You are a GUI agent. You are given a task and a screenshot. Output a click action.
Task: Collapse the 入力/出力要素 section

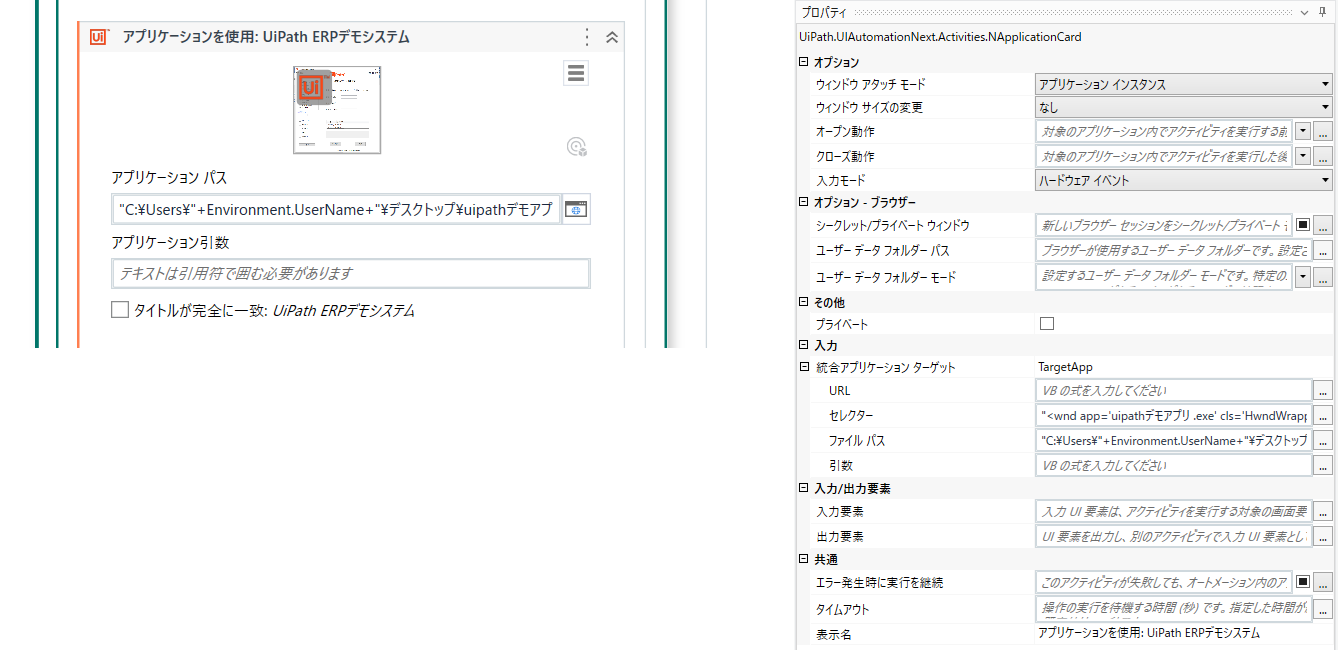(804, 488)
